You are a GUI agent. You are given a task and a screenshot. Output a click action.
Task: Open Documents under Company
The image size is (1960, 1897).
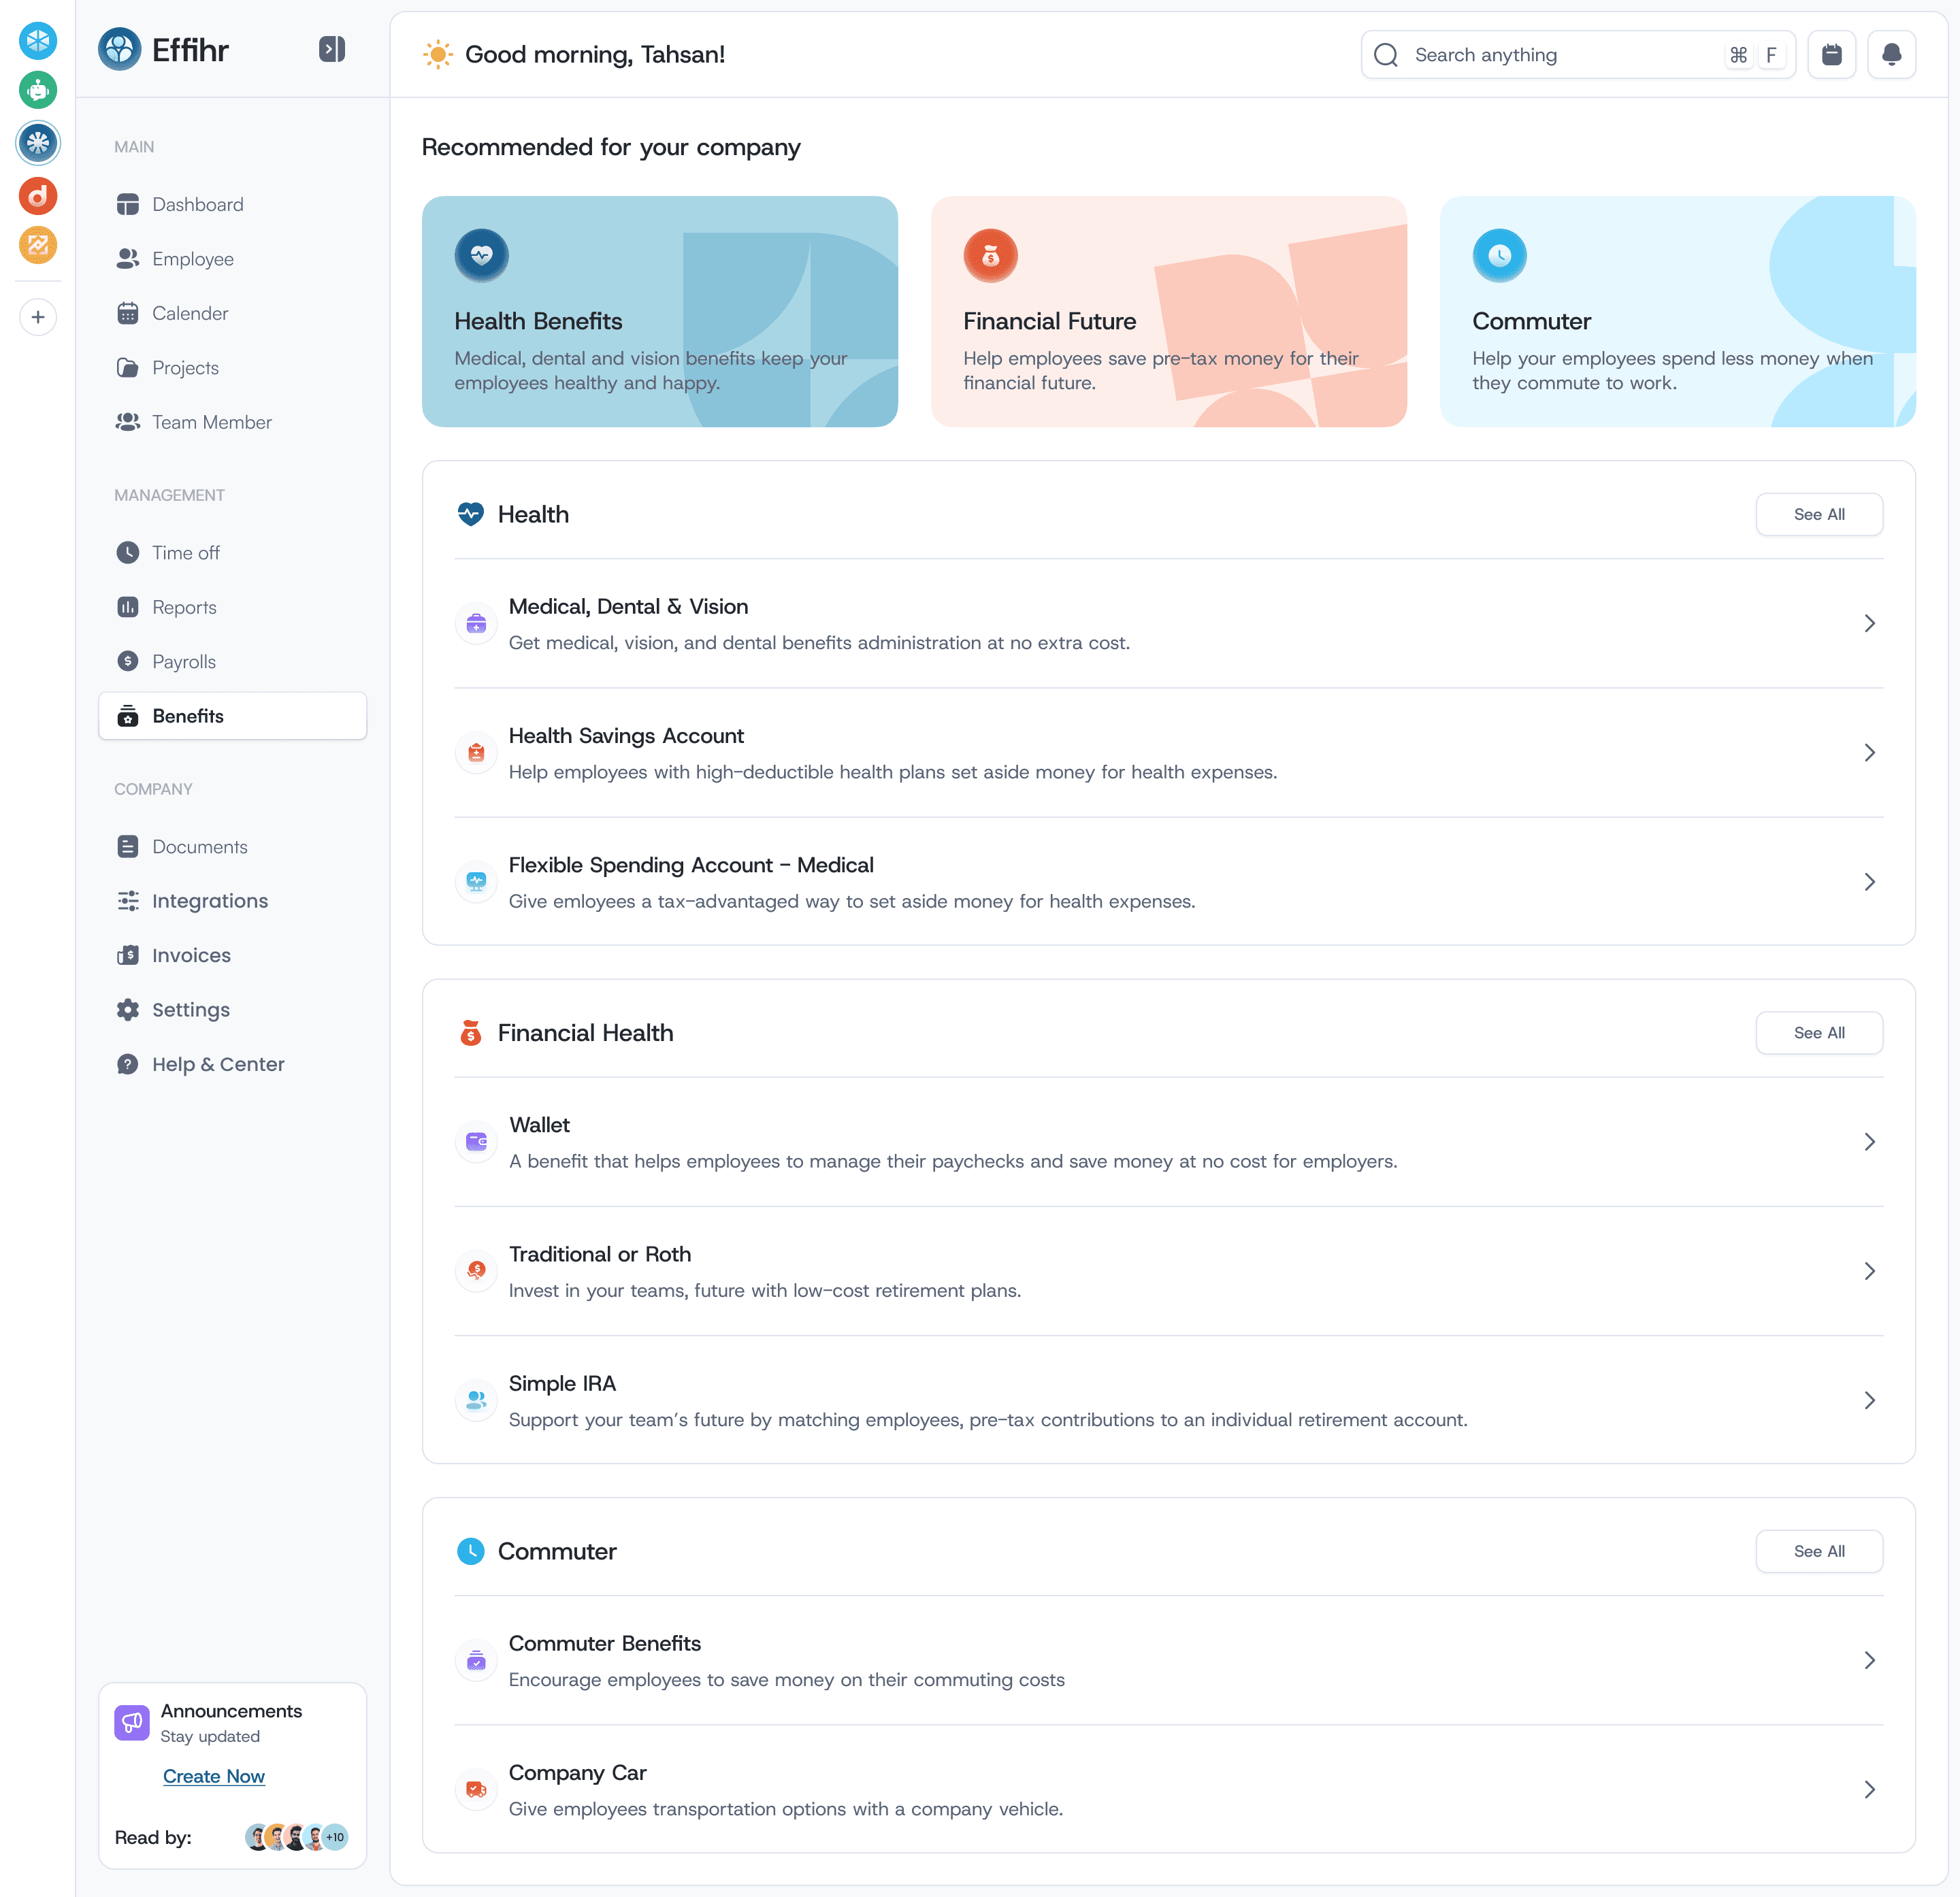coord(232,847)
